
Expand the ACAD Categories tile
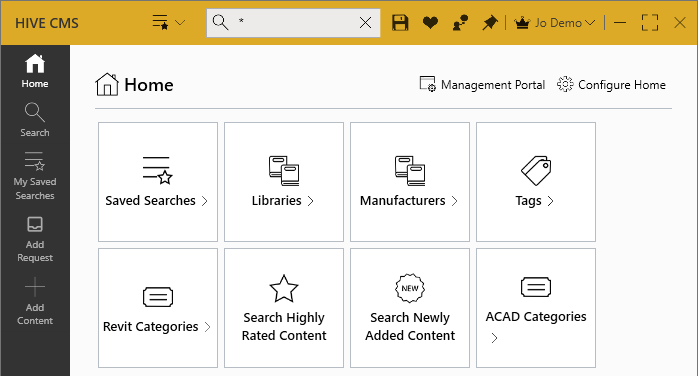tap(536, 308)
